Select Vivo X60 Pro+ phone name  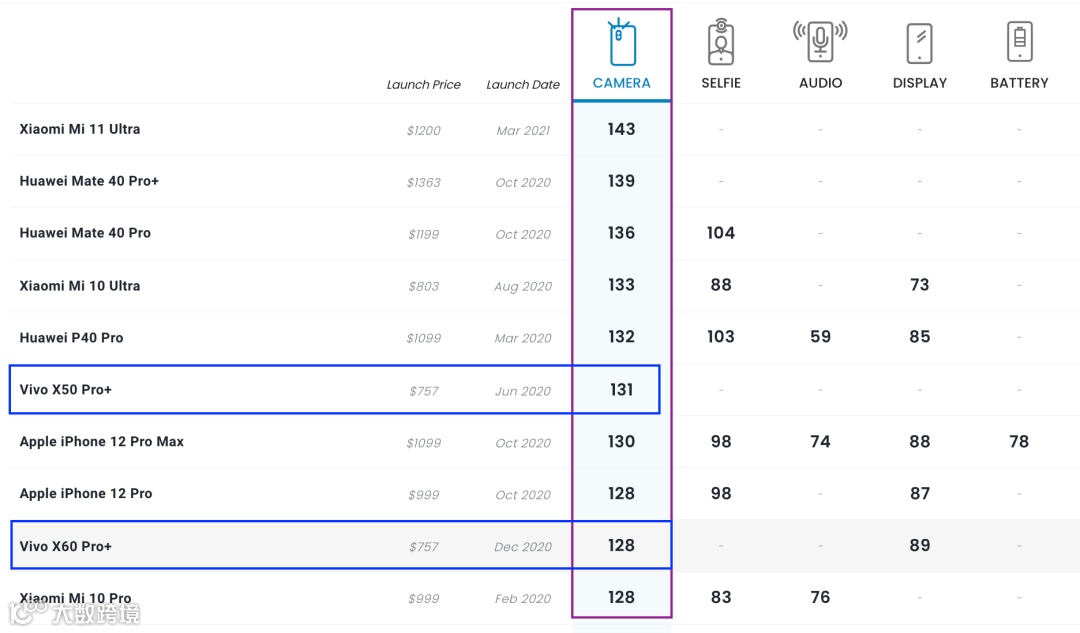tap(66, 546)
